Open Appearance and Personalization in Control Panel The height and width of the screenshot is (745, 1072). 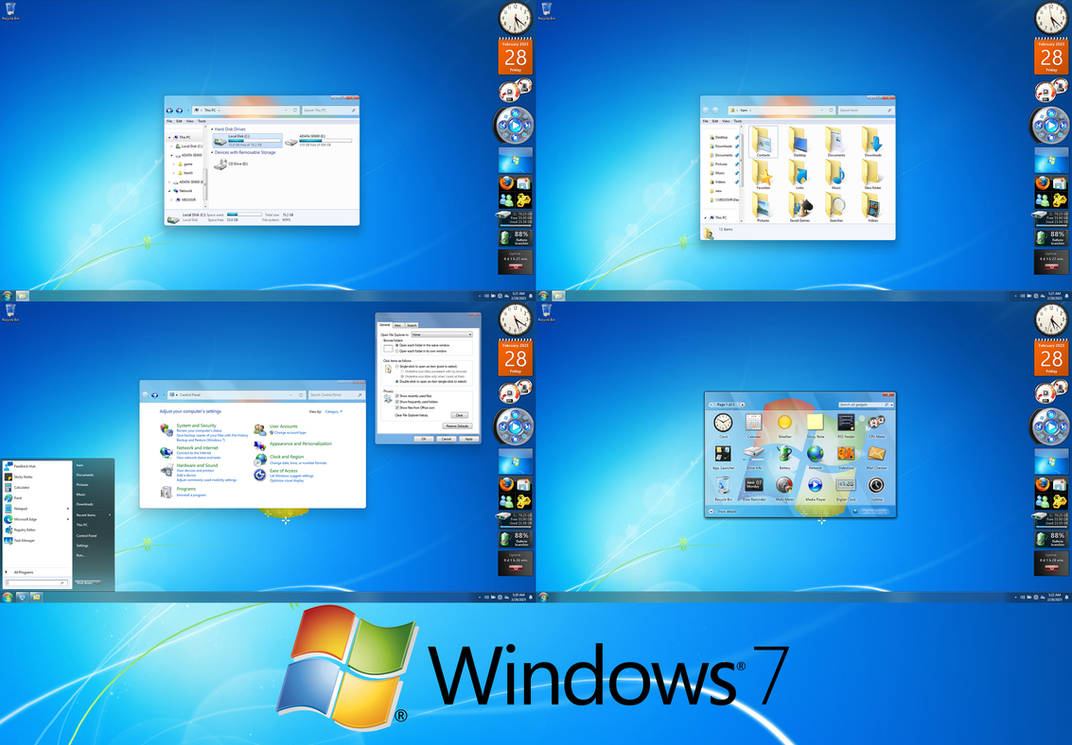tap(301, 444)
